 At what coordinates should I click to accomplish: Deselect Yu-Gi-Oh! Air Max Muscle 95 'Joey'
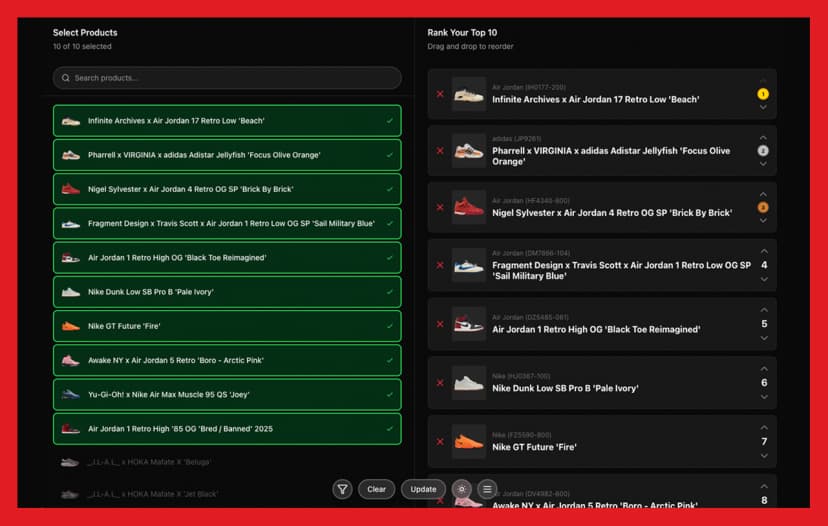point(227,394)
